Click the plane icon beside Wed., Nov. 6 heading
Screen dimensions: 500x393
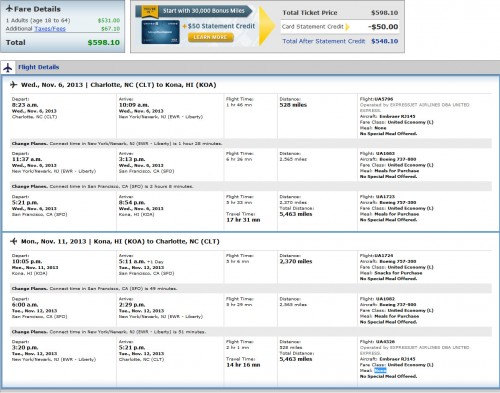13,85
